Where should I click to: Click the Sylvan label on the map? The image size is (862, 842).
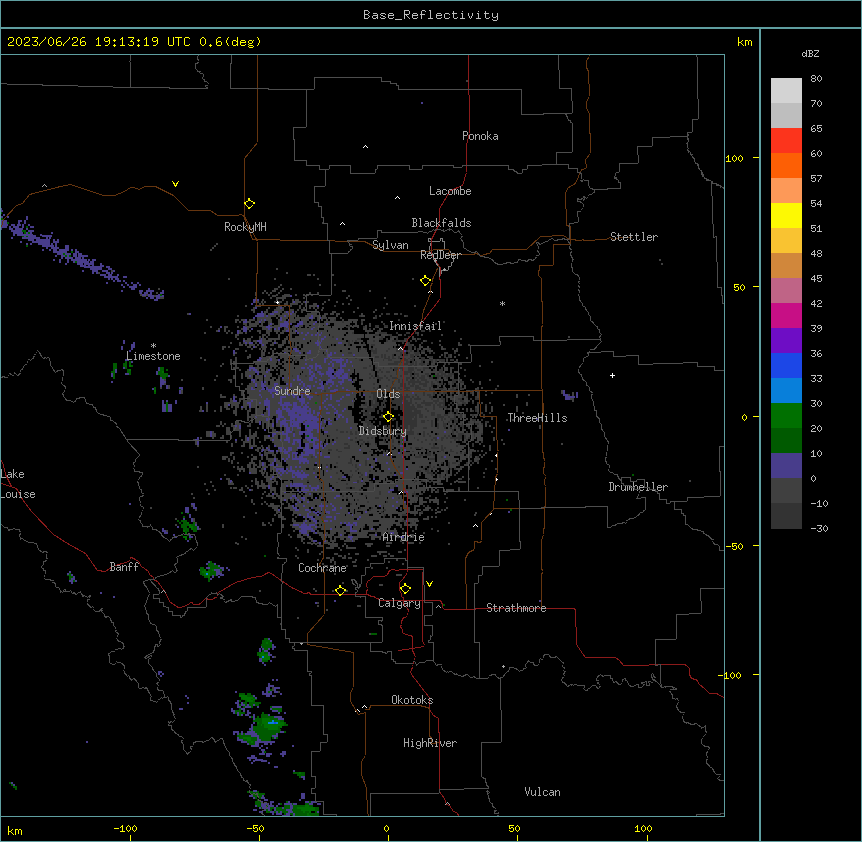390,245
